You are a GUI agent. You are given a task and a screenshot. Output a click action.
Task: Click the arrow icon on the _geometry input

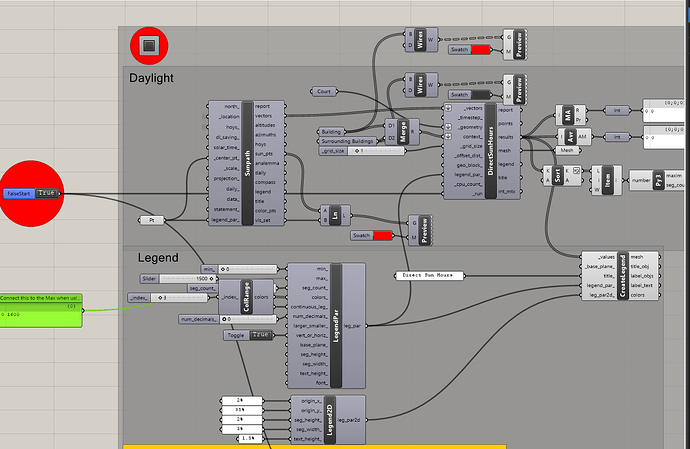[448, 127]
